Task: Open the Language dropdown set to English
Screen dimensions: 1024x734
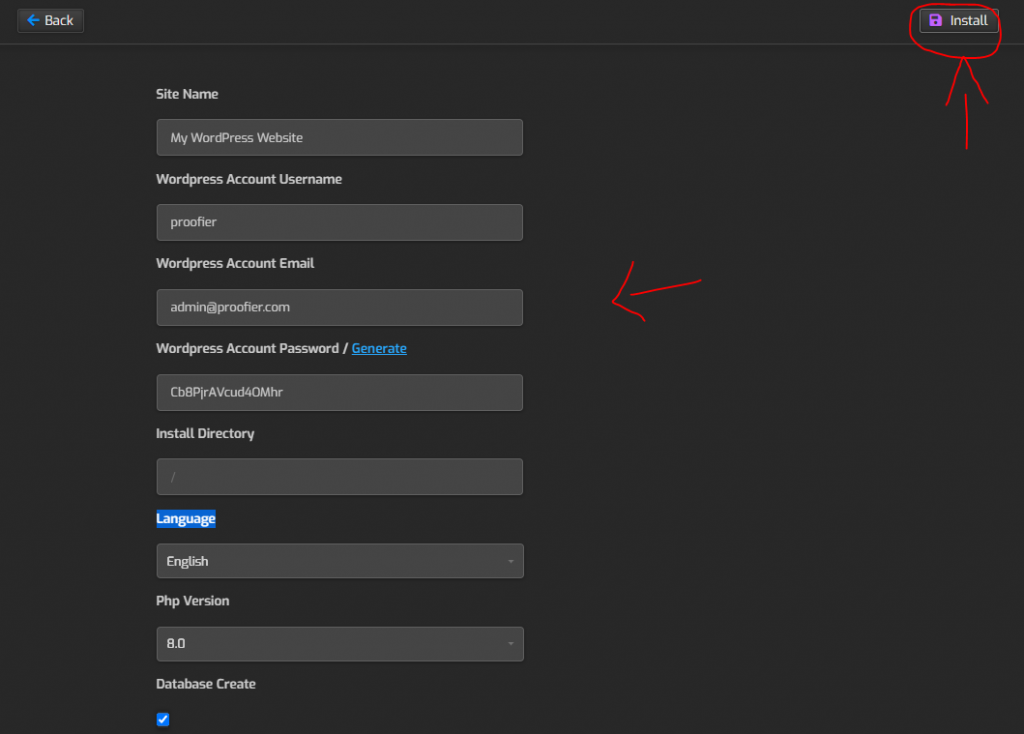Action: point(340,561)
